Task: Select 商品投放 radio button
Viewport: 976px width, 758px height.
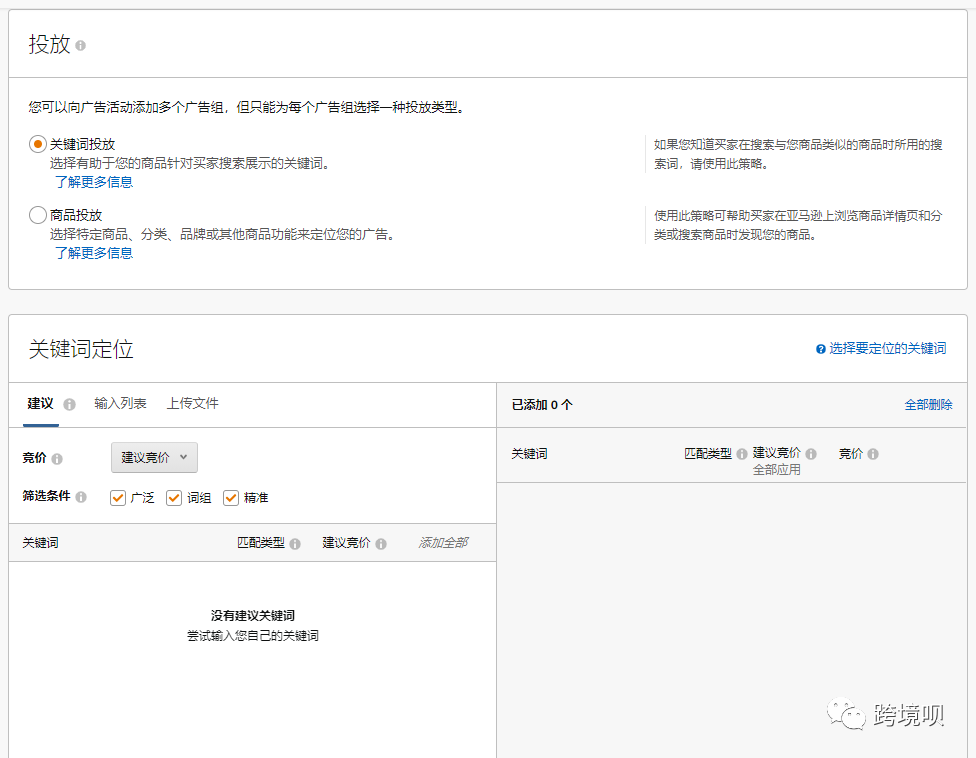Action: [x=38, y=215]
